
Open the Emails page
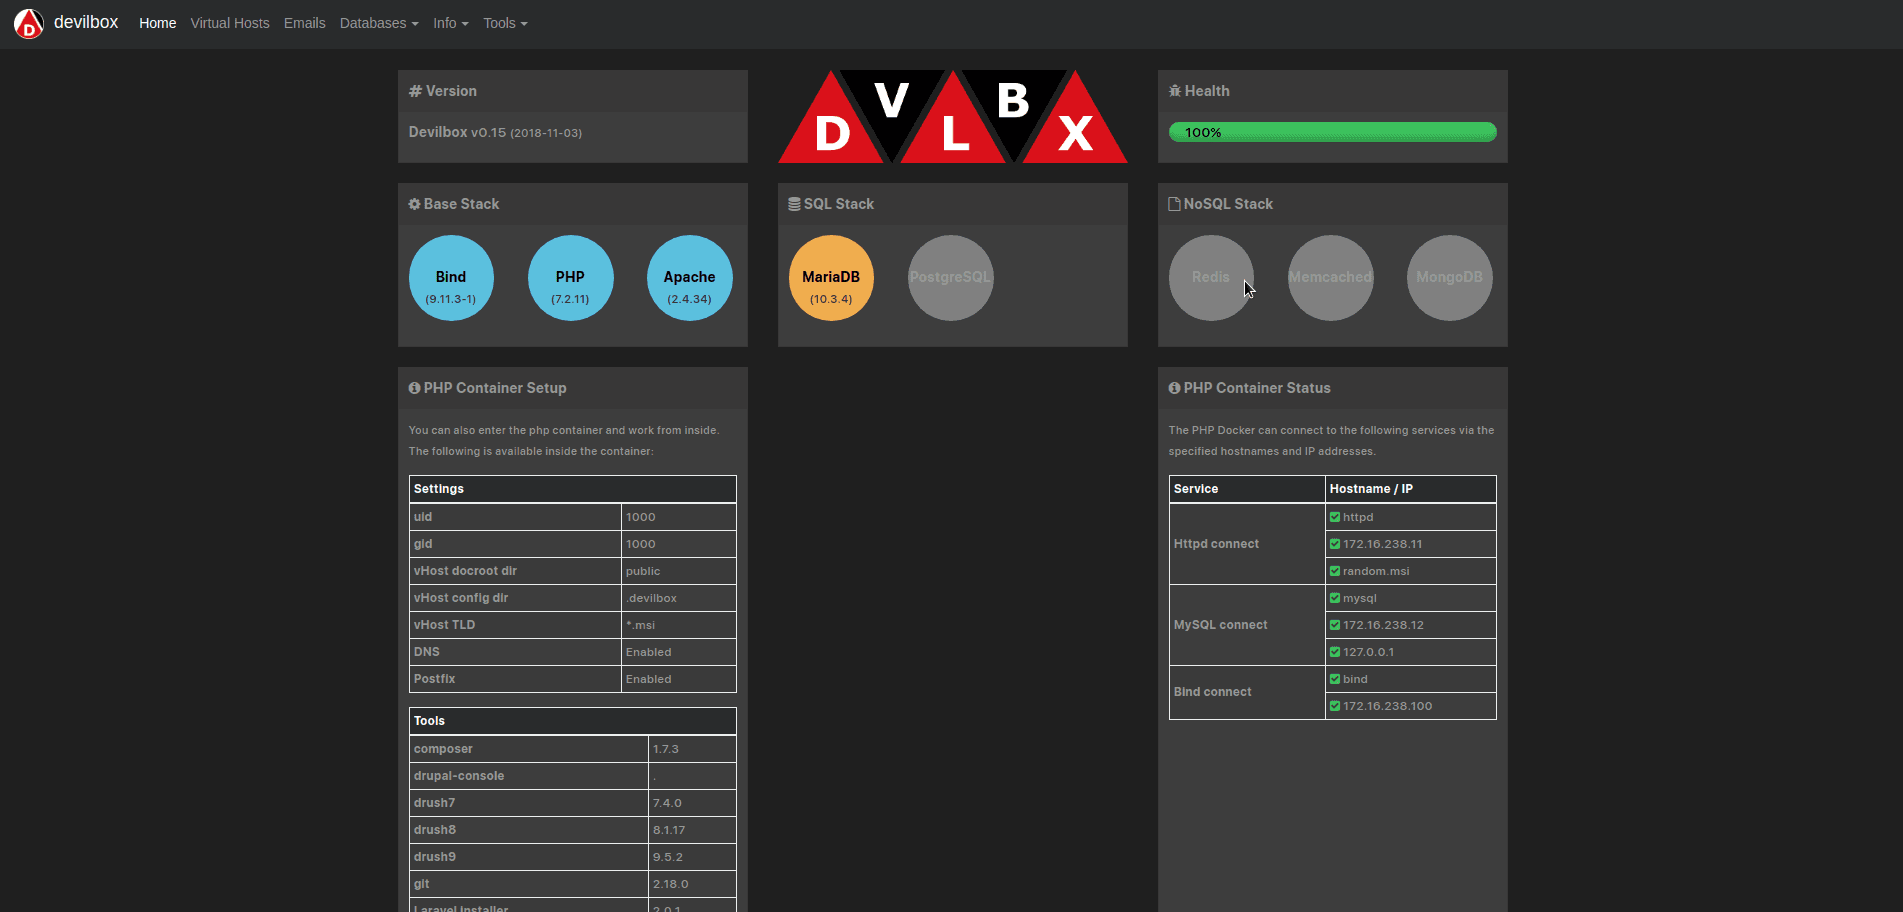click(x=304, y=23)
